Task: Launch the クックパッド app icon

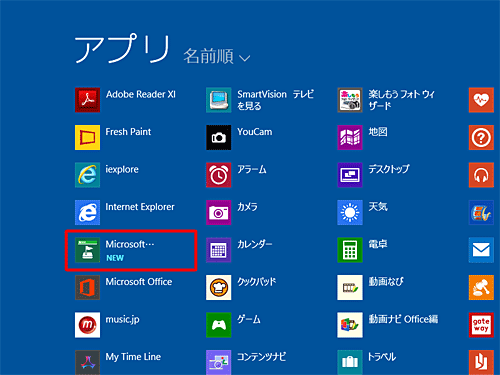Action: pos(219,287)
